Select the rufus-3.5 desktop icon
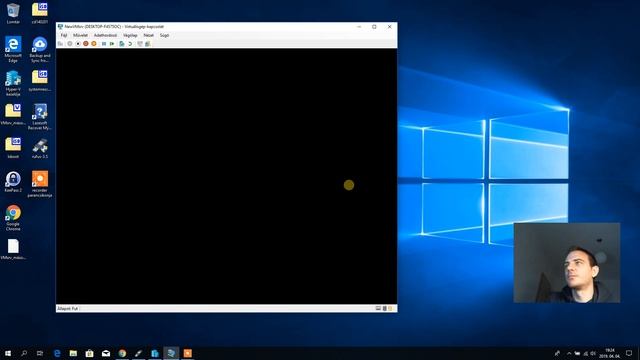 [40, 149]
